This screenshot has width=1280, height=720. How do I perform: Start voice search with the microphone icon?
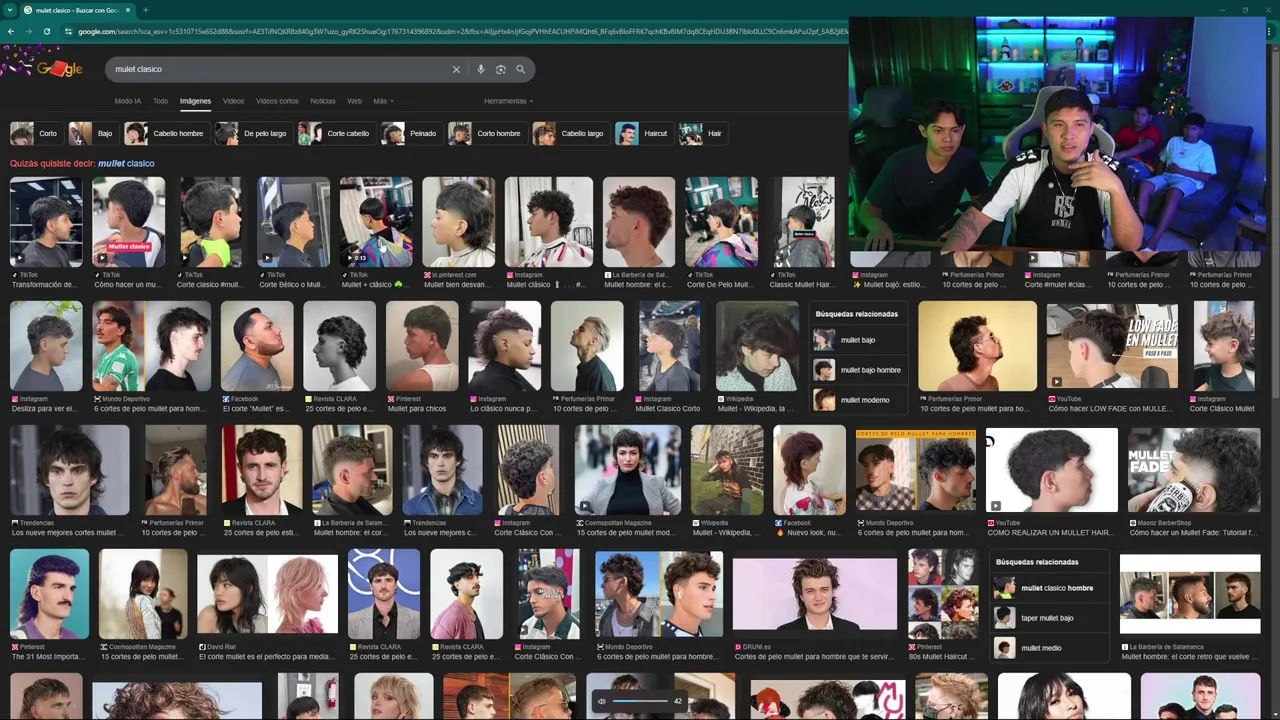coord(481,69)
